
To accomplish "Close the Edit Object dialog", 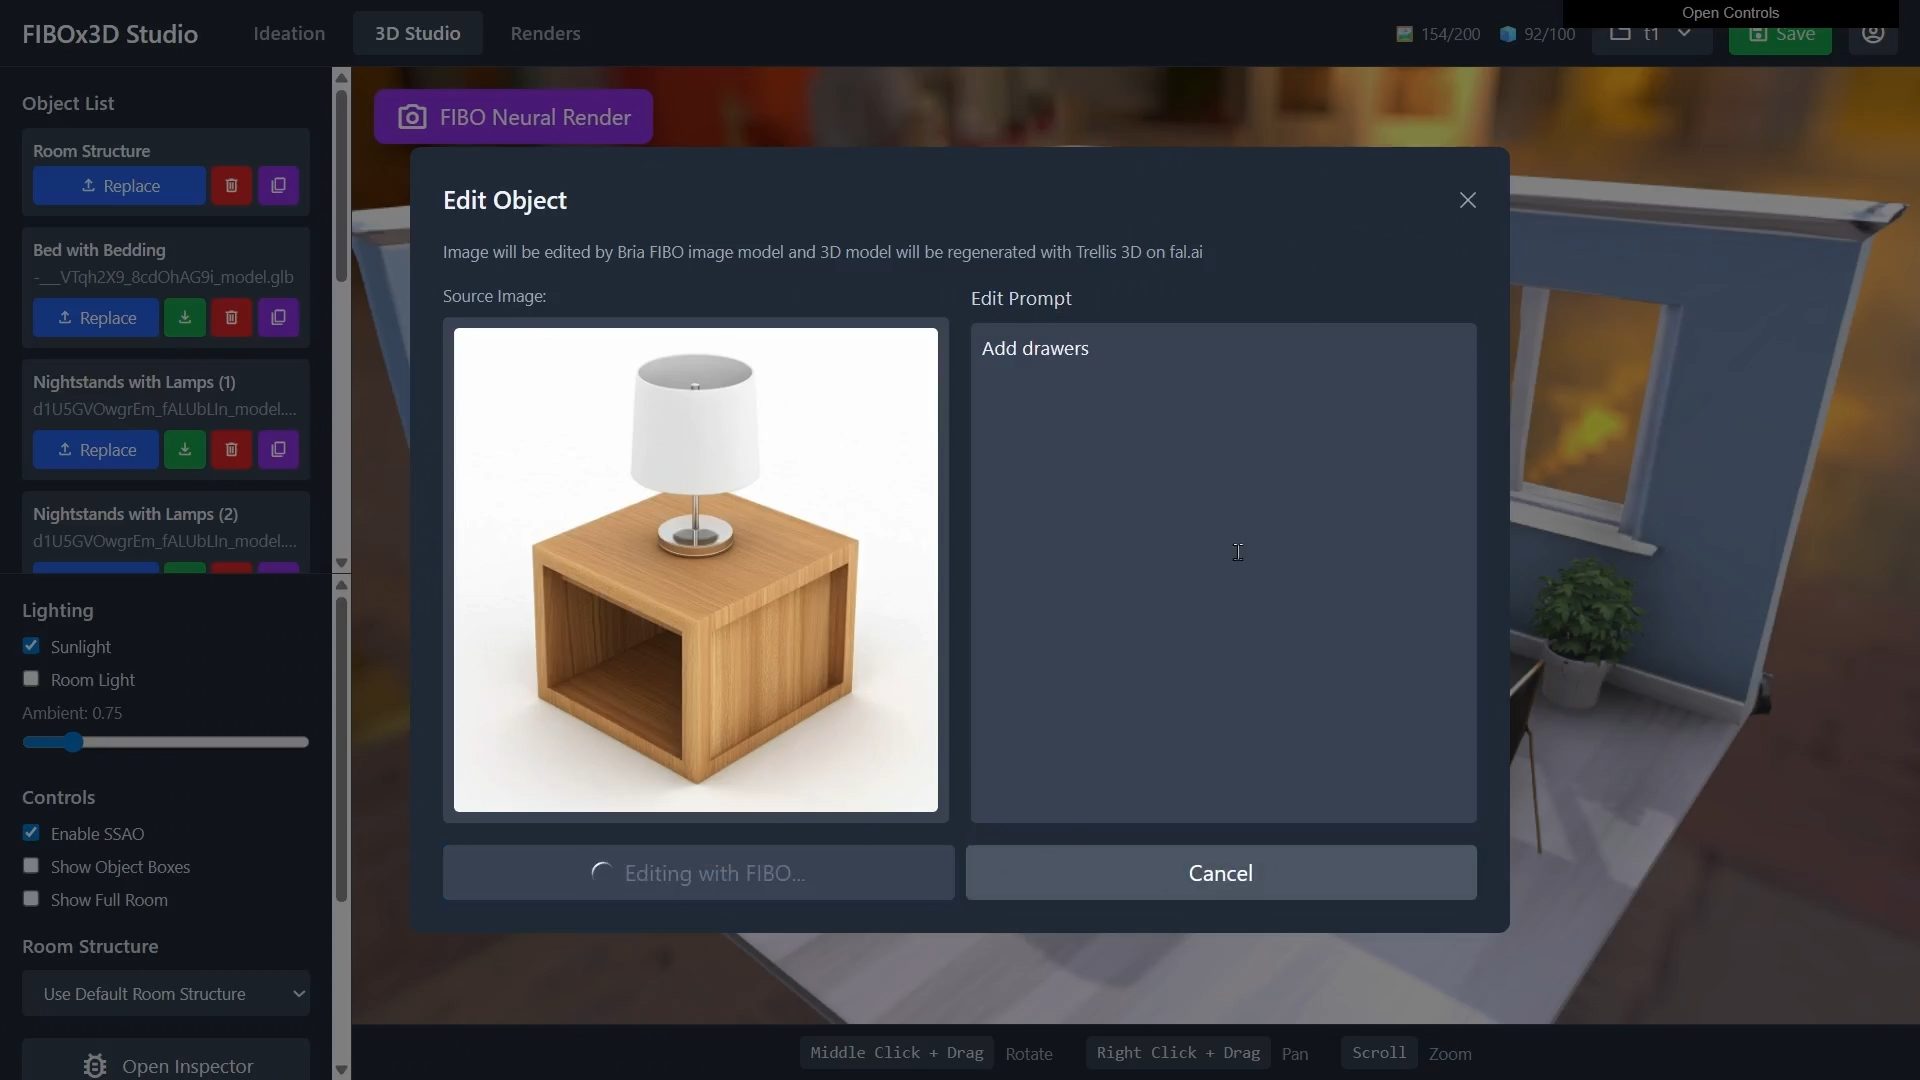I will click(x=1467, y=200).
